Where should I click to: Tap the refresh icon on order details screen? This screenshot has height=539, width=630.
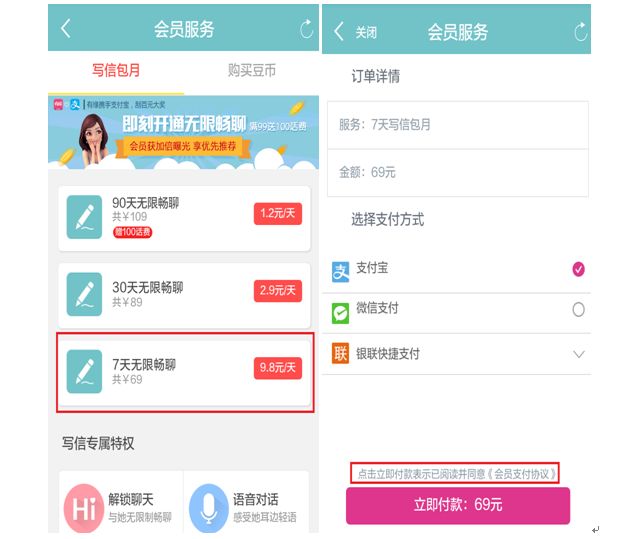(581, 32)
